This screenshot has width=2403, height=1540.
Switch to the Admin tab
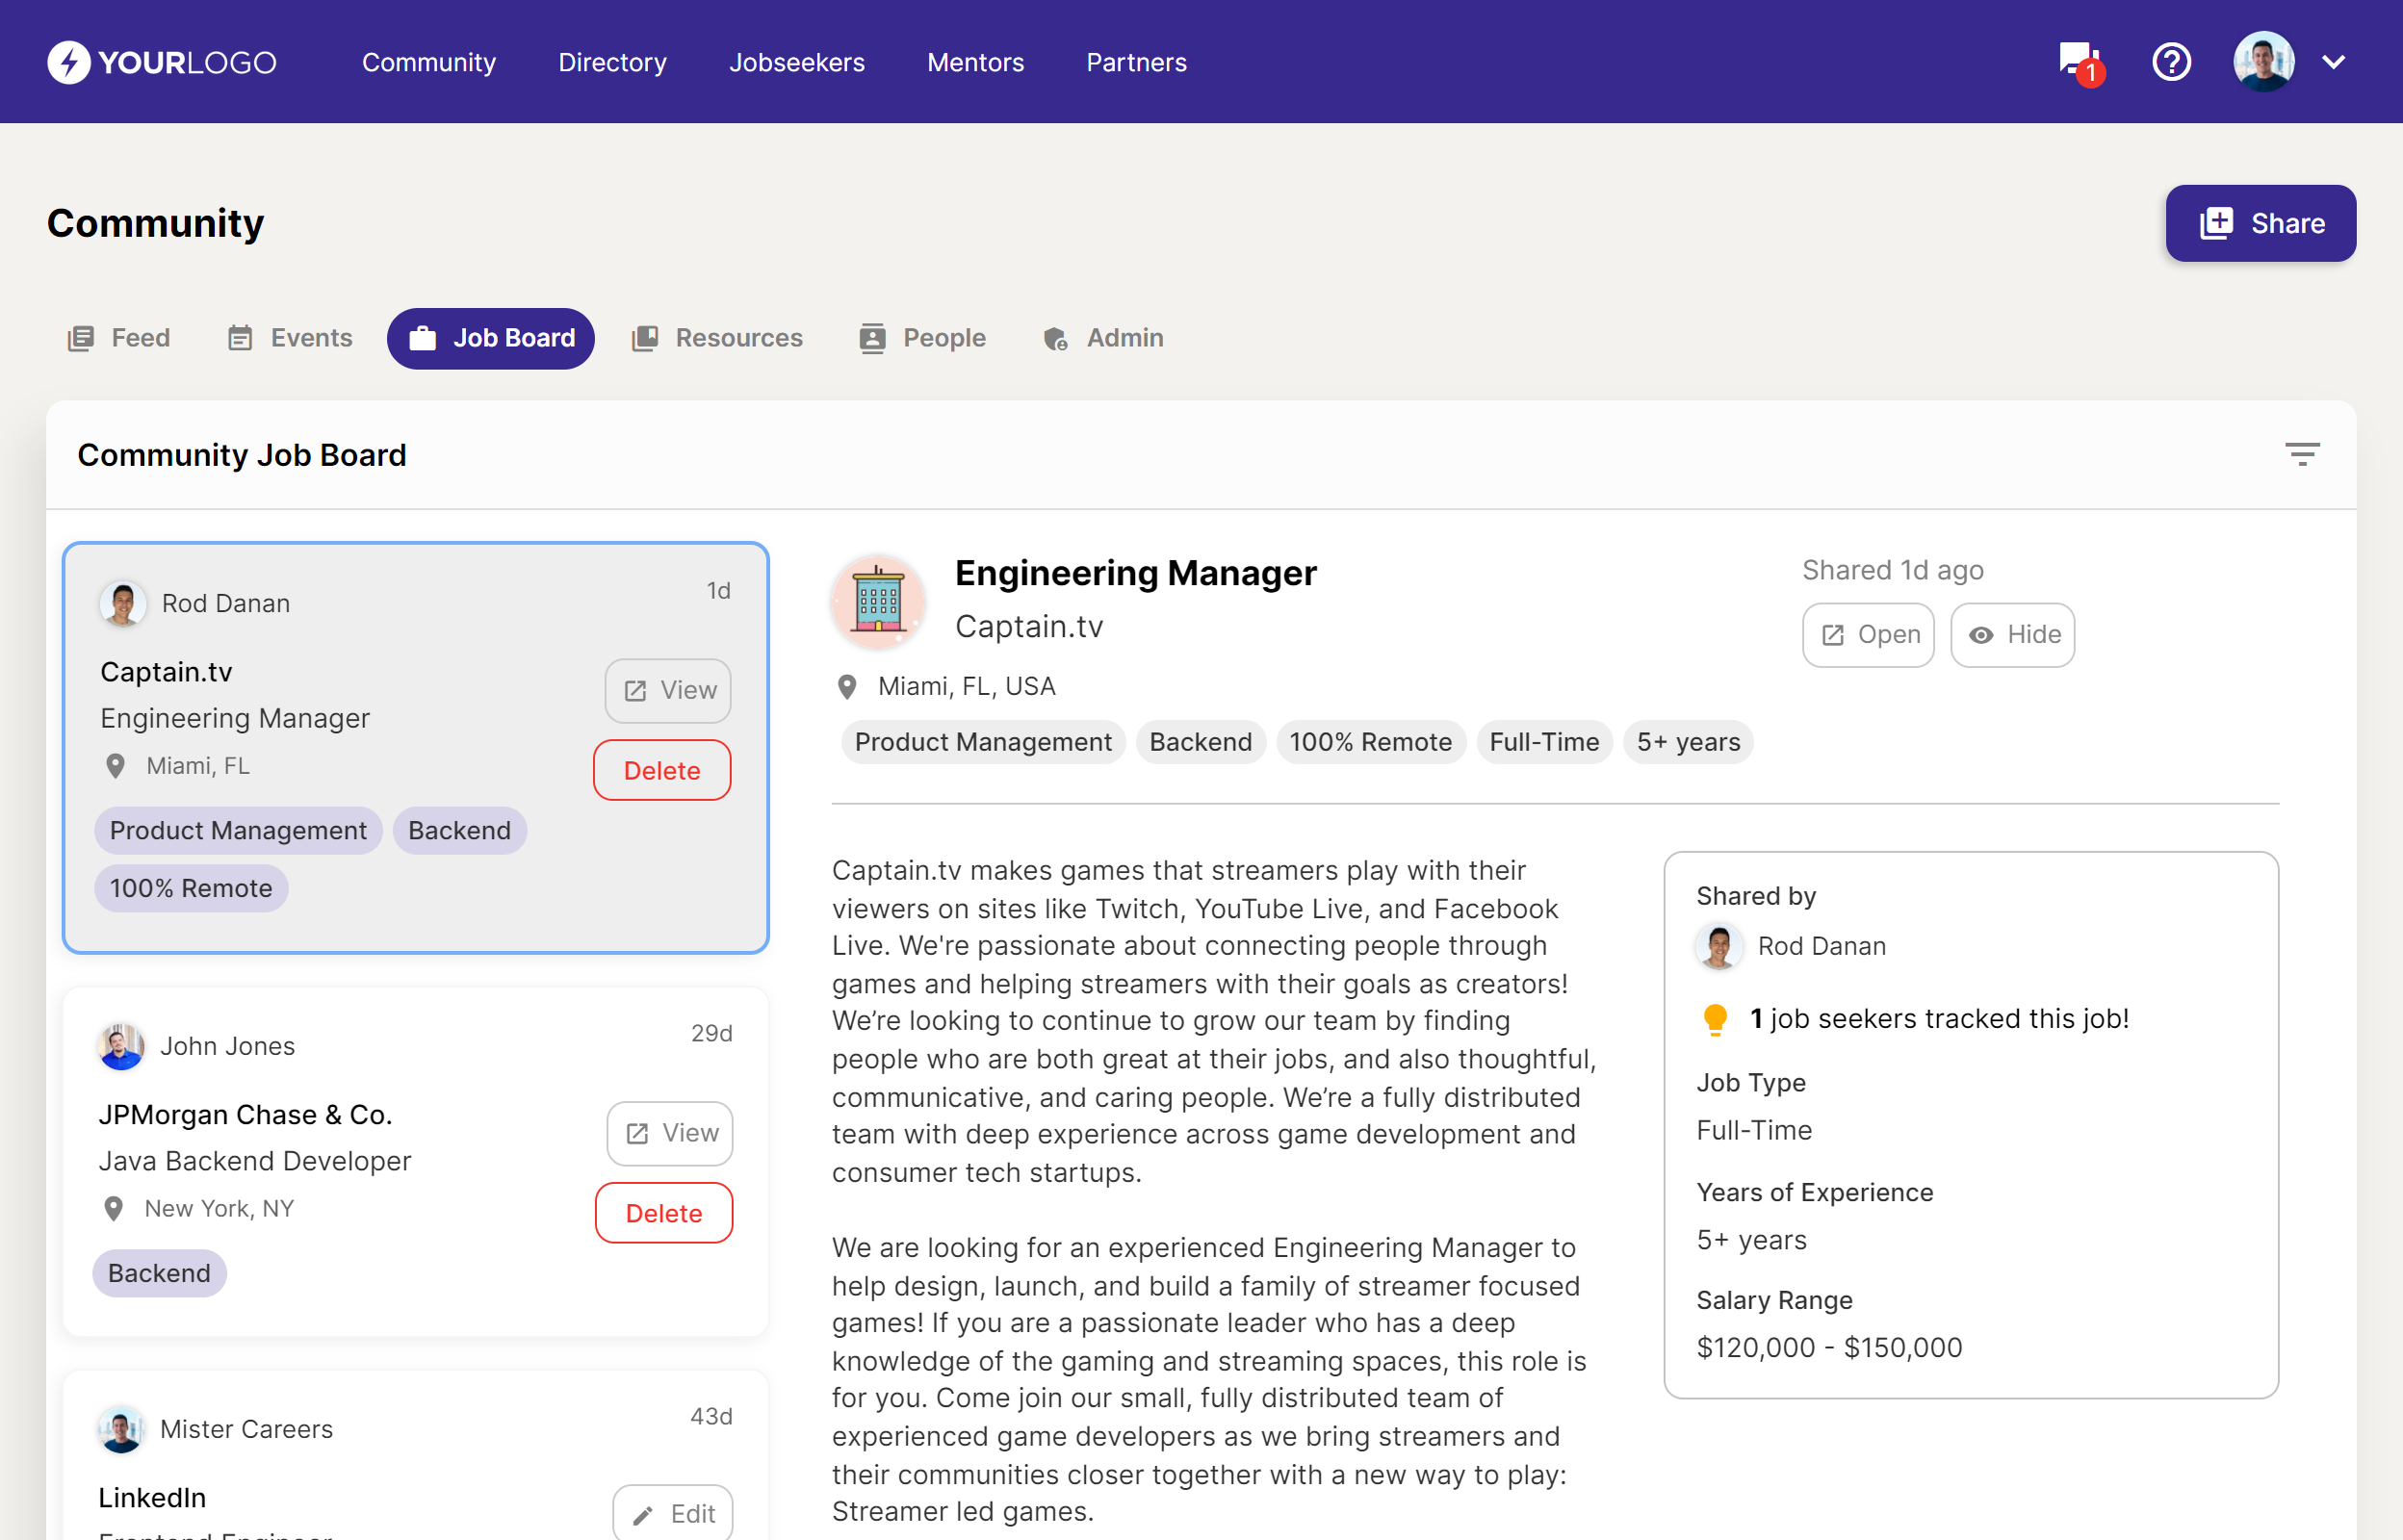(x=1103, y=338)
